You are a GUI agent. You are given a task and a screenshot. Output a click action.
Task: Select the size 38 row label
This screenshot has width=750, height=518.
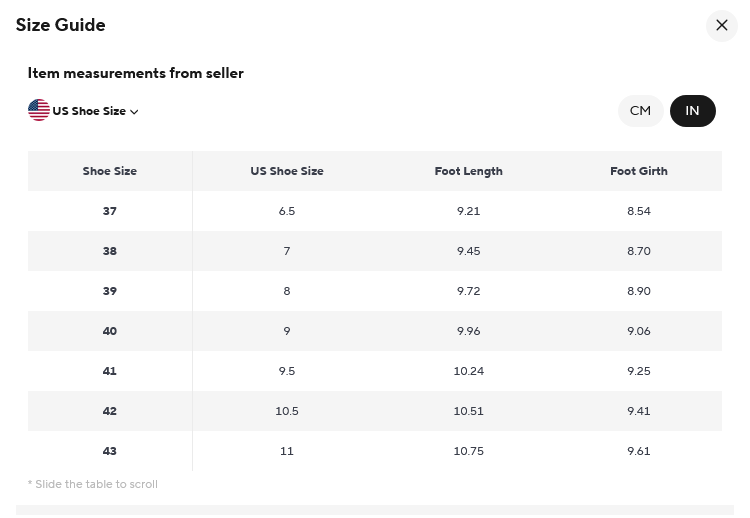click(110, 251)
